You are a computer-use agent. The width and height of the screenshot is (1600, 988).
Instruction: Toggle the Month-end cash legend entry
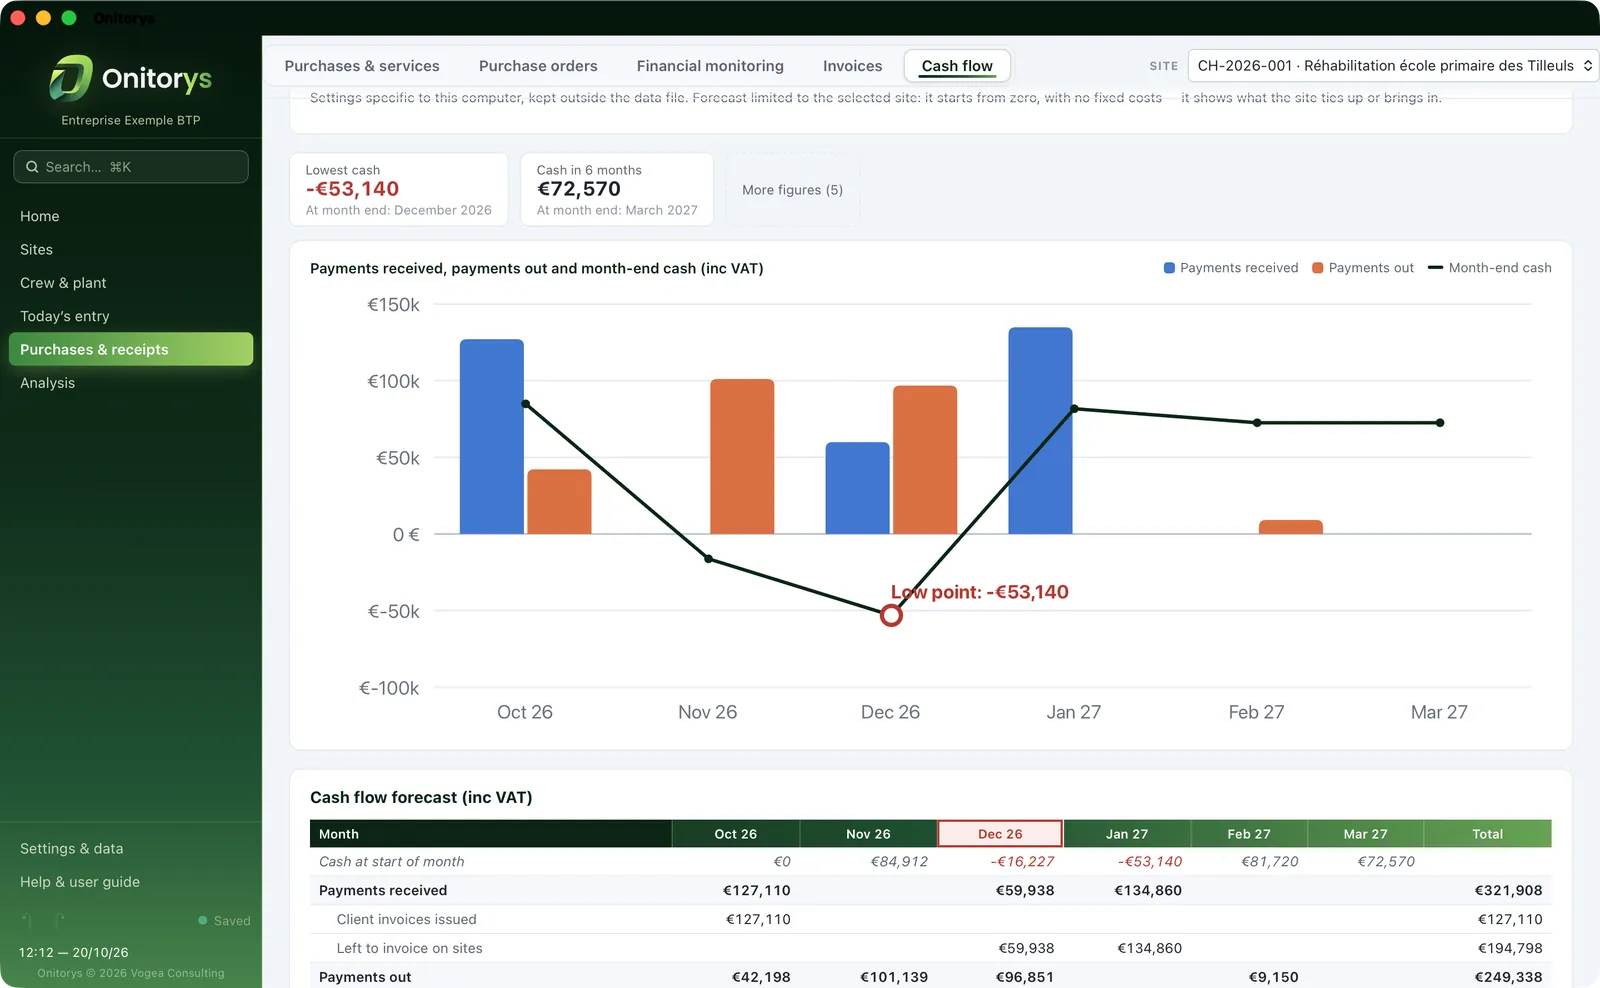click(1490, 268)
